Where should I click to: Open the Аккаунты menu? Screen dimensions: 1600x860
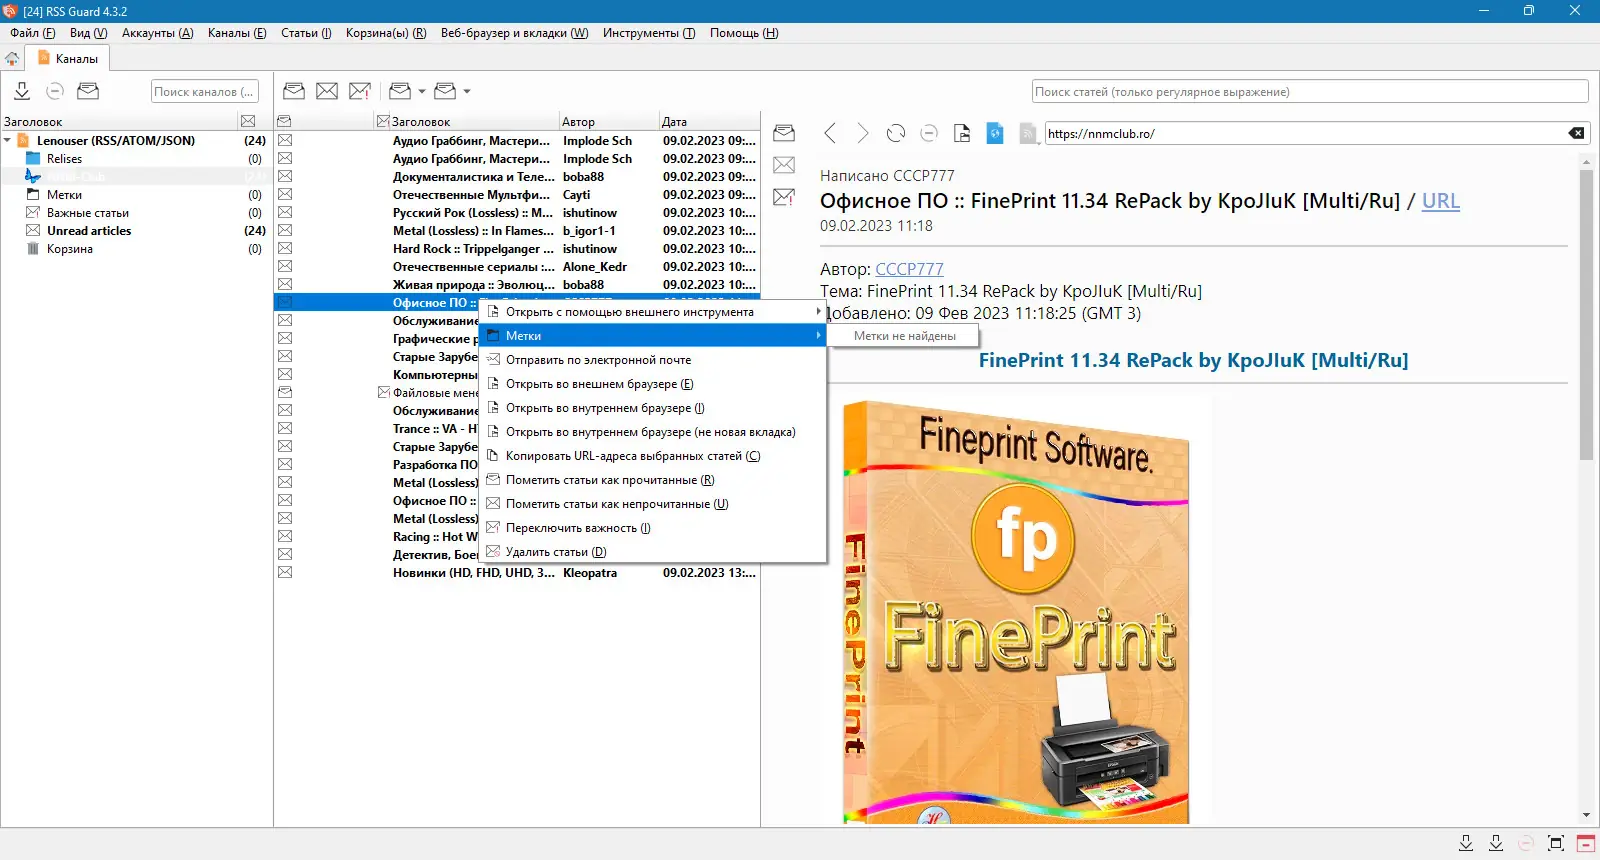(x=157, y=33)
